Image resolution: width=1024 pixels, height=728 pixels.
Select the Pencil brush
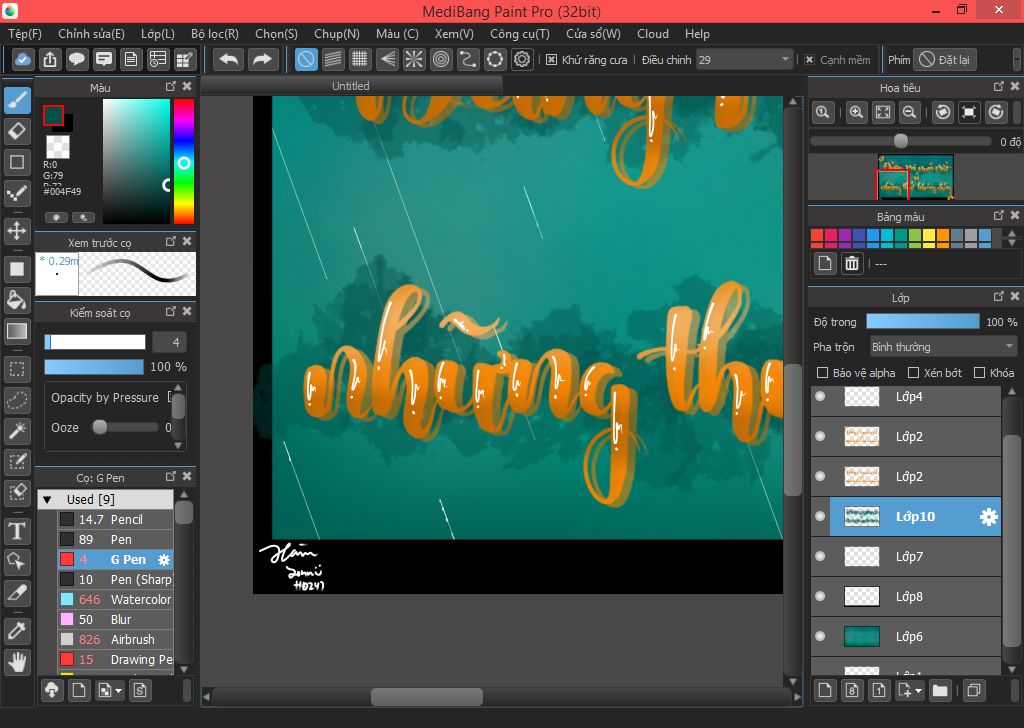click(116, 519)
